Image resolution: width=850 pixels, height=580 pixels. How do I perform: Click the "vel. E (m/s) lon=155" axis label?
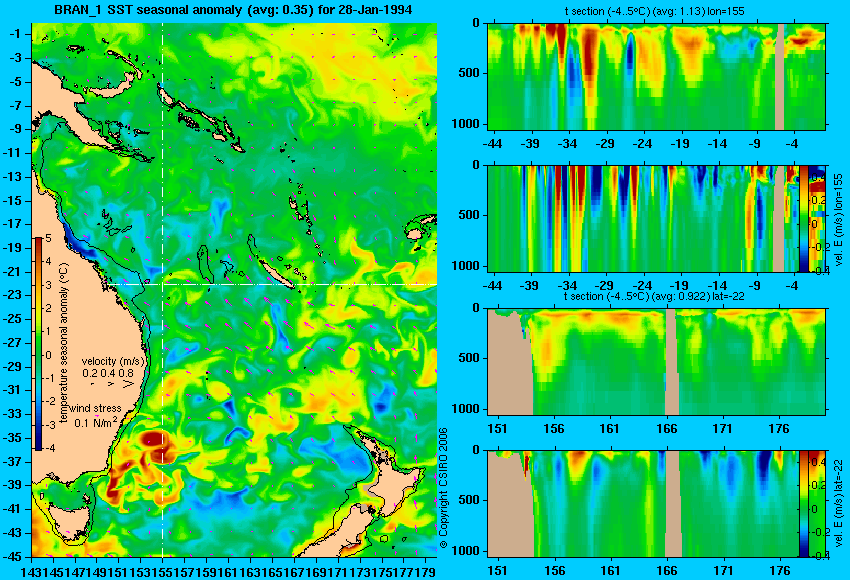839,220
